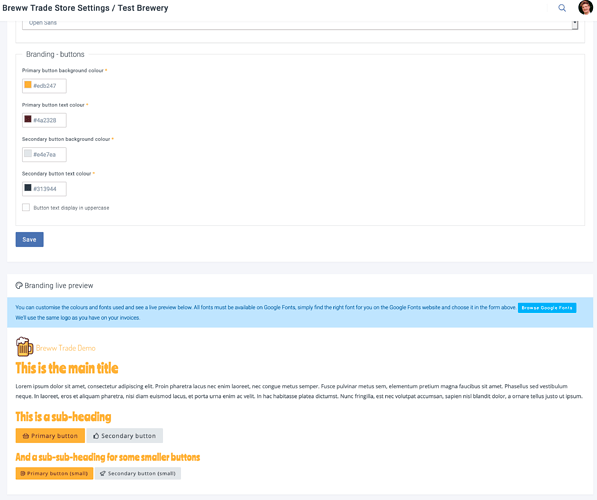Image resolution: width=597 pixels, height=500 pixels.
Task: Click 'This is the main title' heading
Action: coord(67,368)
